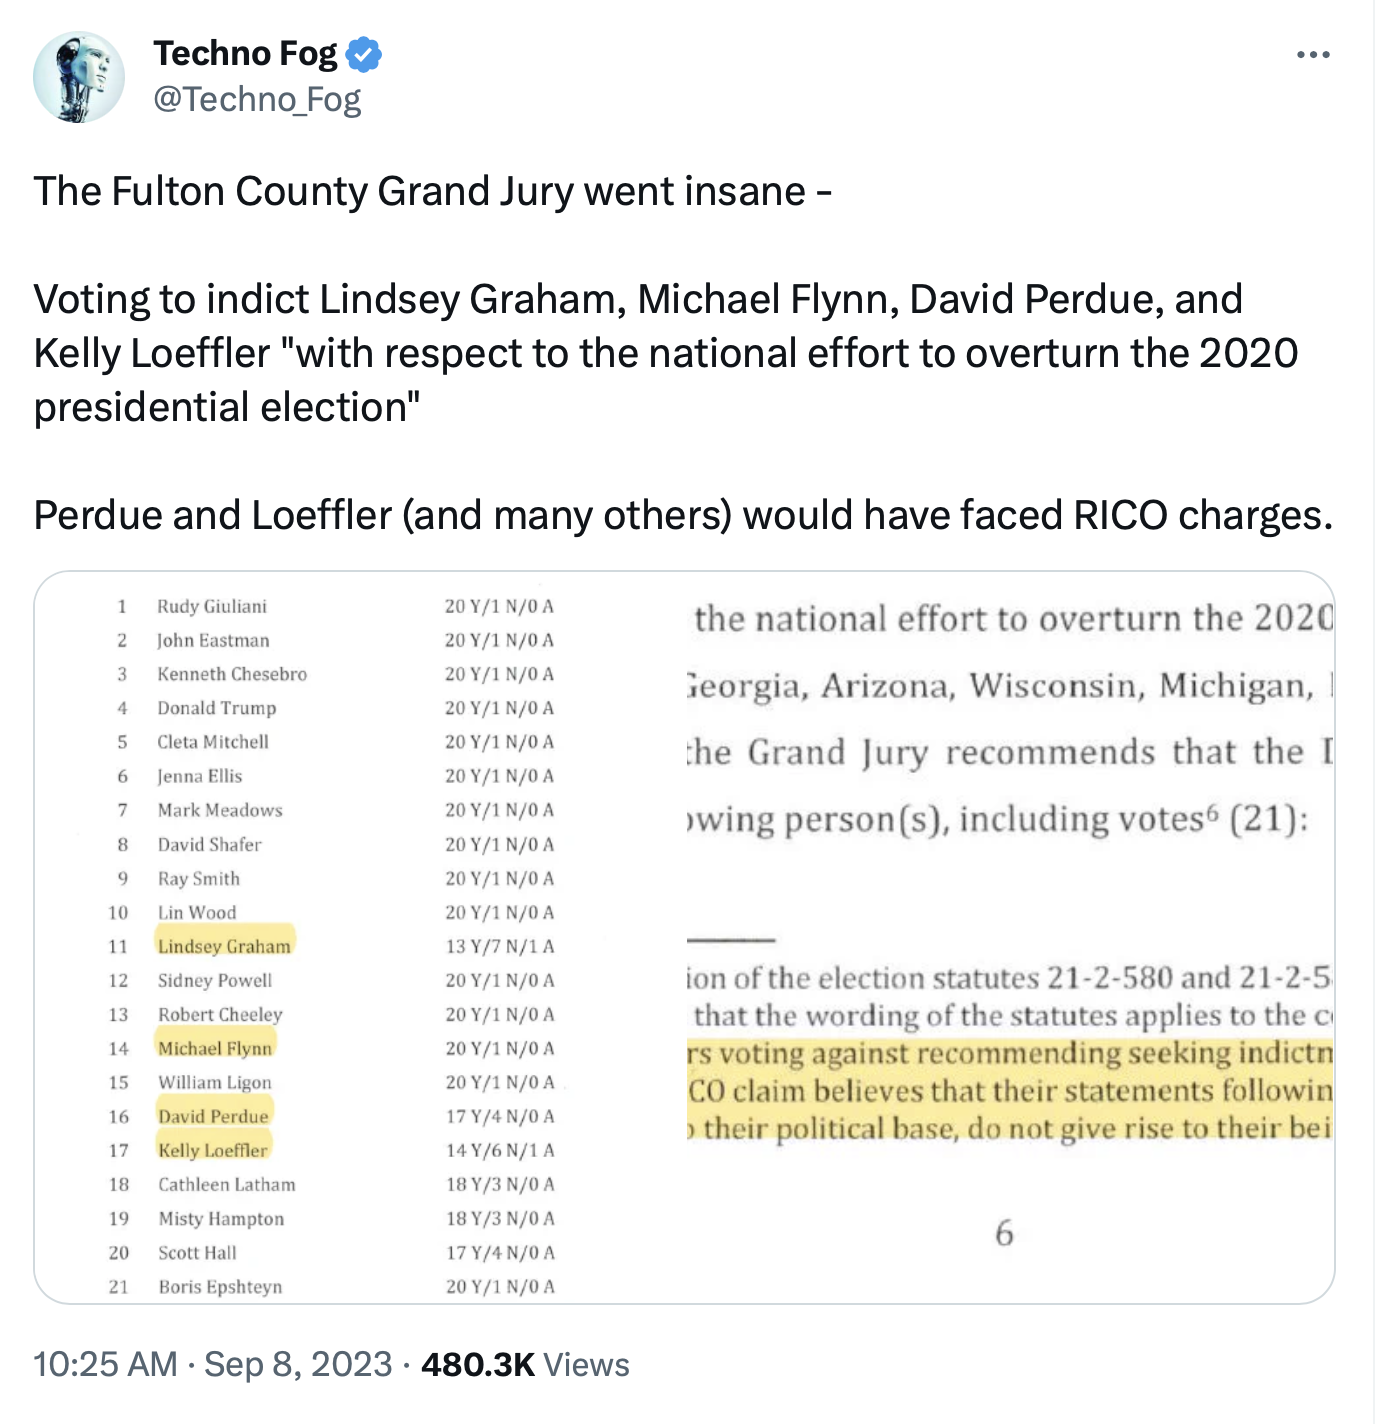Click the blue verified badge
The image size is (1376, 1424).
point(364,54)
